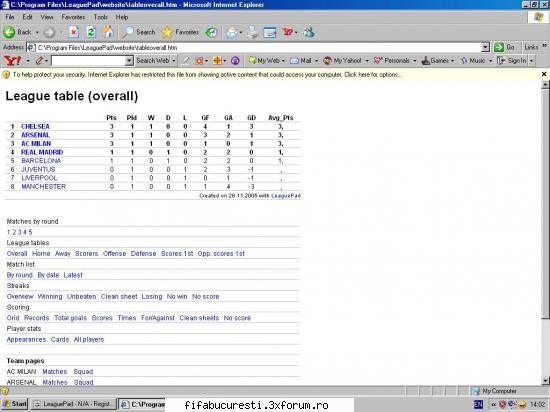
Task: Open Yahoo Mail toolbar button
Action: 301,61
